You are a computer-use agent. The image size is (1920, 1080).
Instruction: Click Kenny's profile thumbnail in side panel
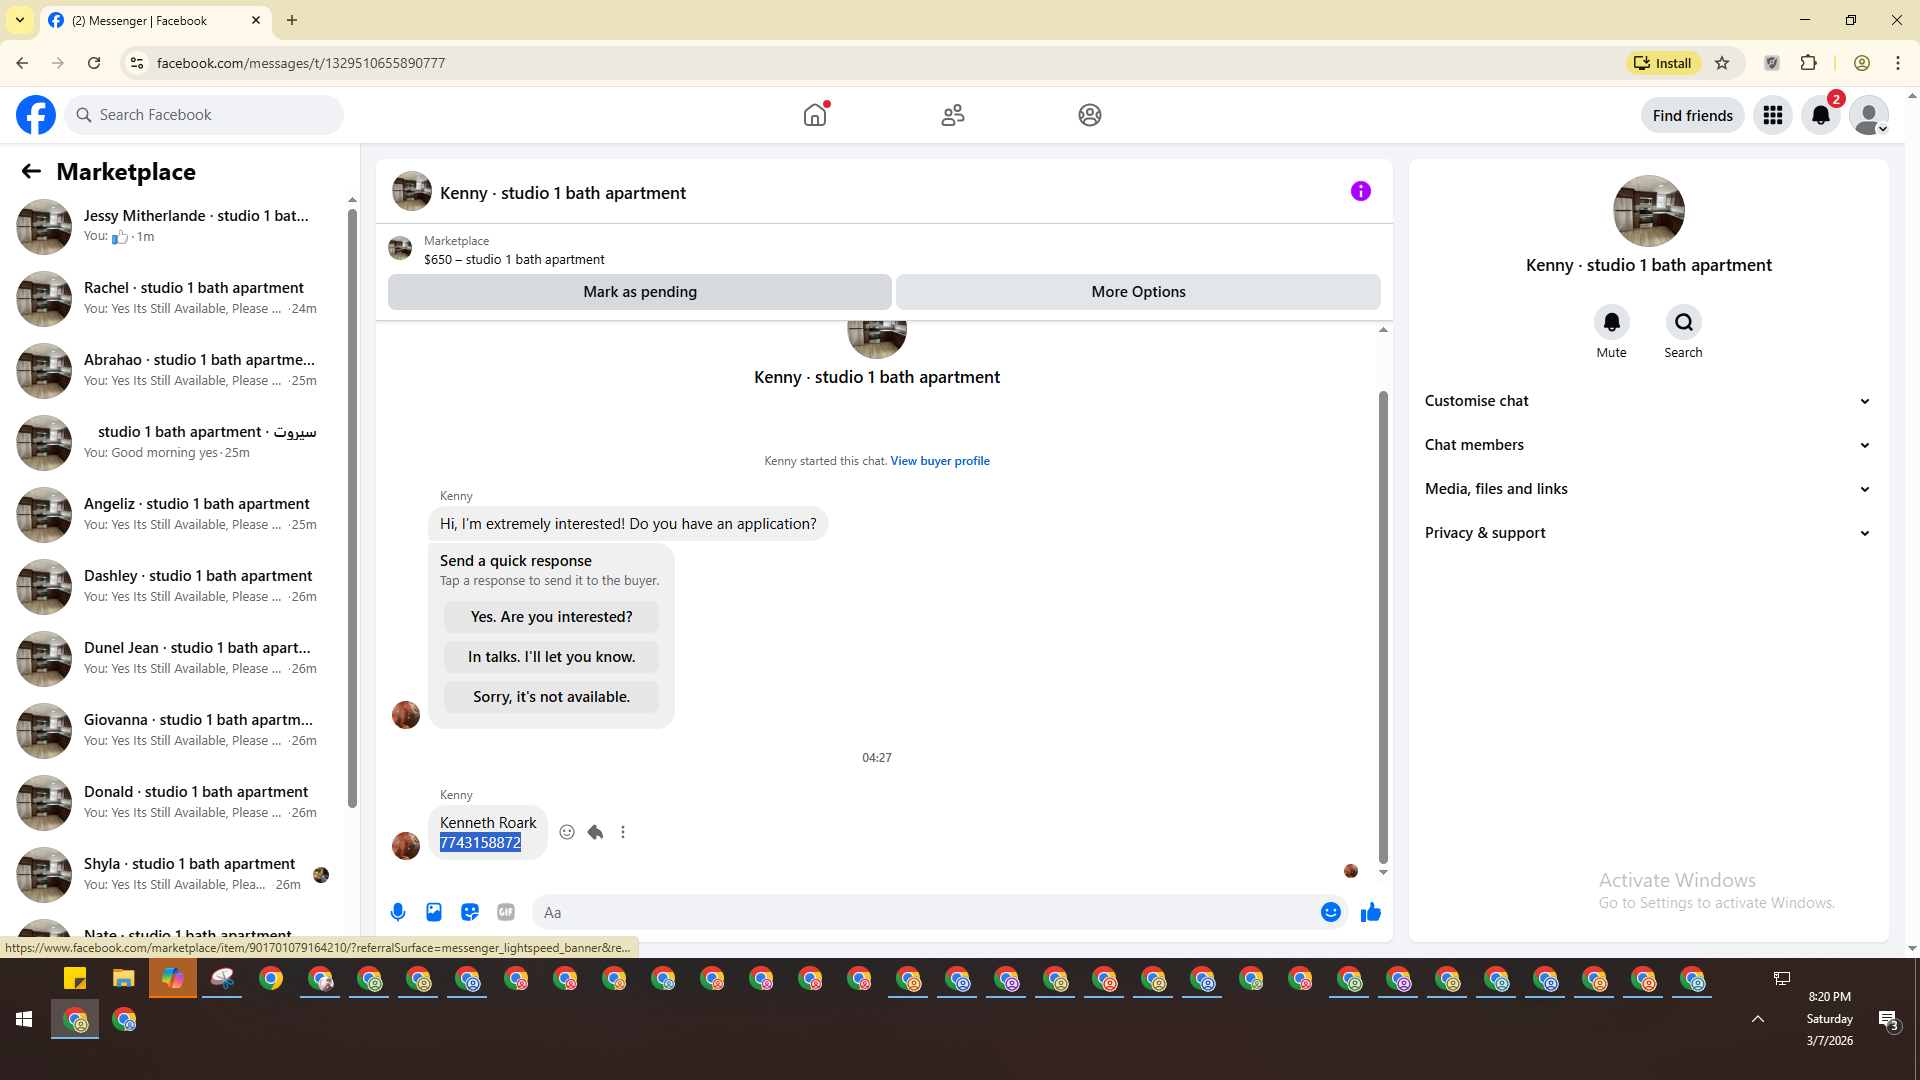click(1649, 211)
